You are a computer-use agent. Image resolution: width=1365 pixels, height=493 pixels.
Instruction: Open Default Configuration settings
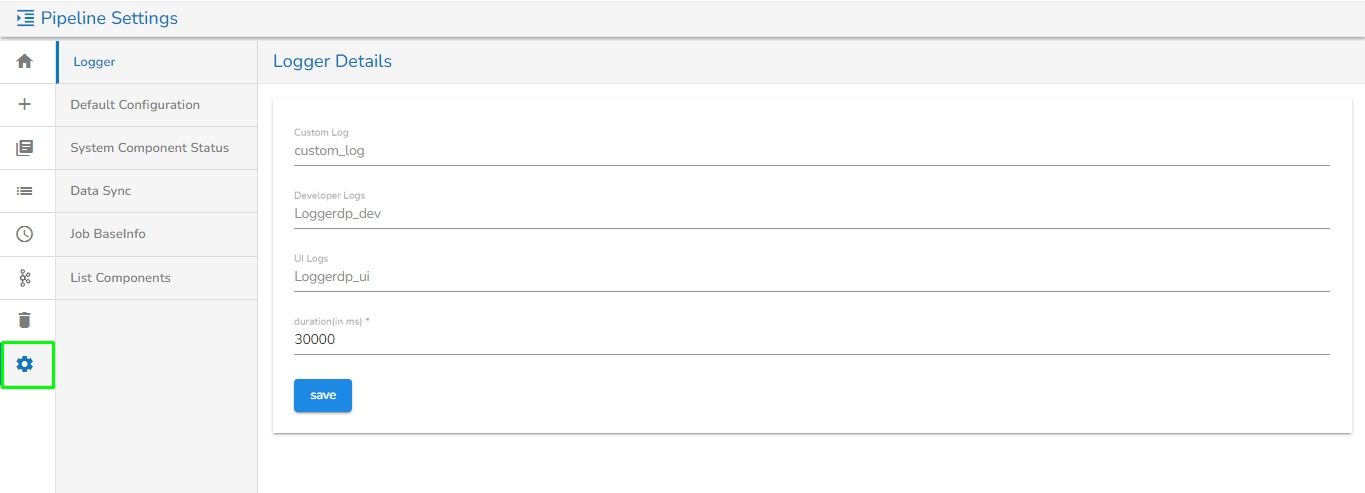[135, 105]
